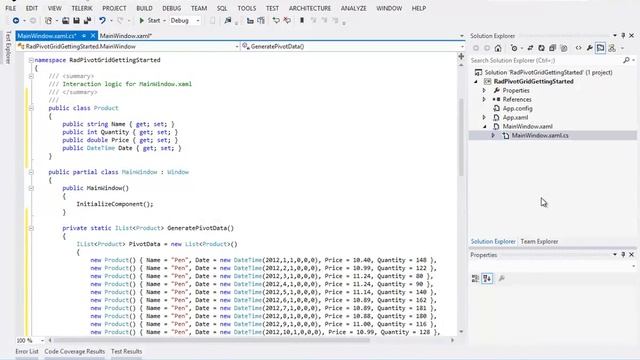Toggle Preview Selected Items in Solution Explorer
Screen dimensions: 640x360
pos(600,48)
